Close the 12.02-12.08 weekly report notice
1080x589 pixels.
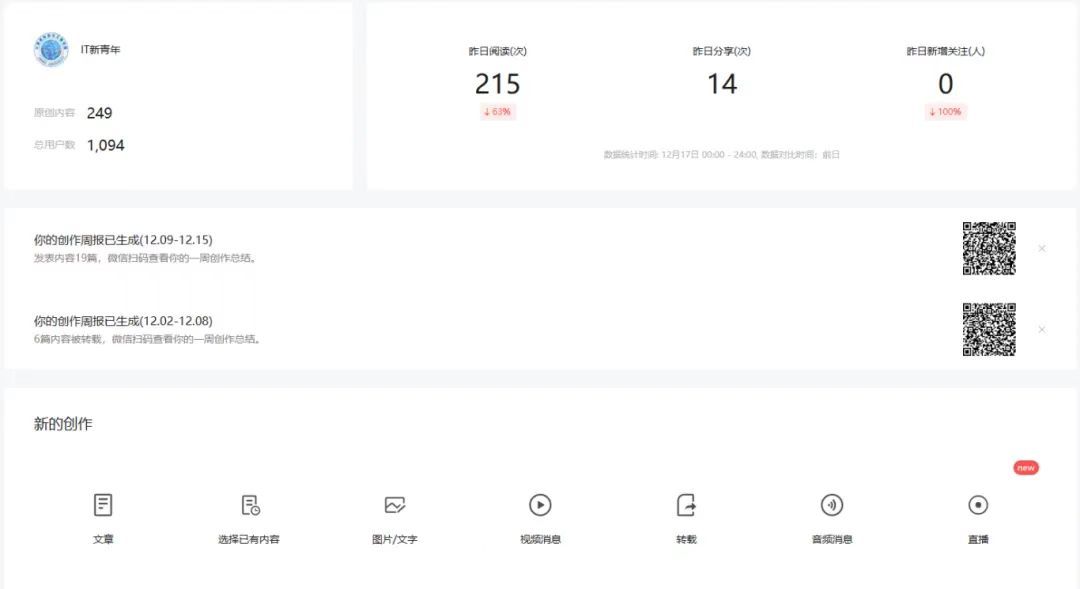[1042, 329]
